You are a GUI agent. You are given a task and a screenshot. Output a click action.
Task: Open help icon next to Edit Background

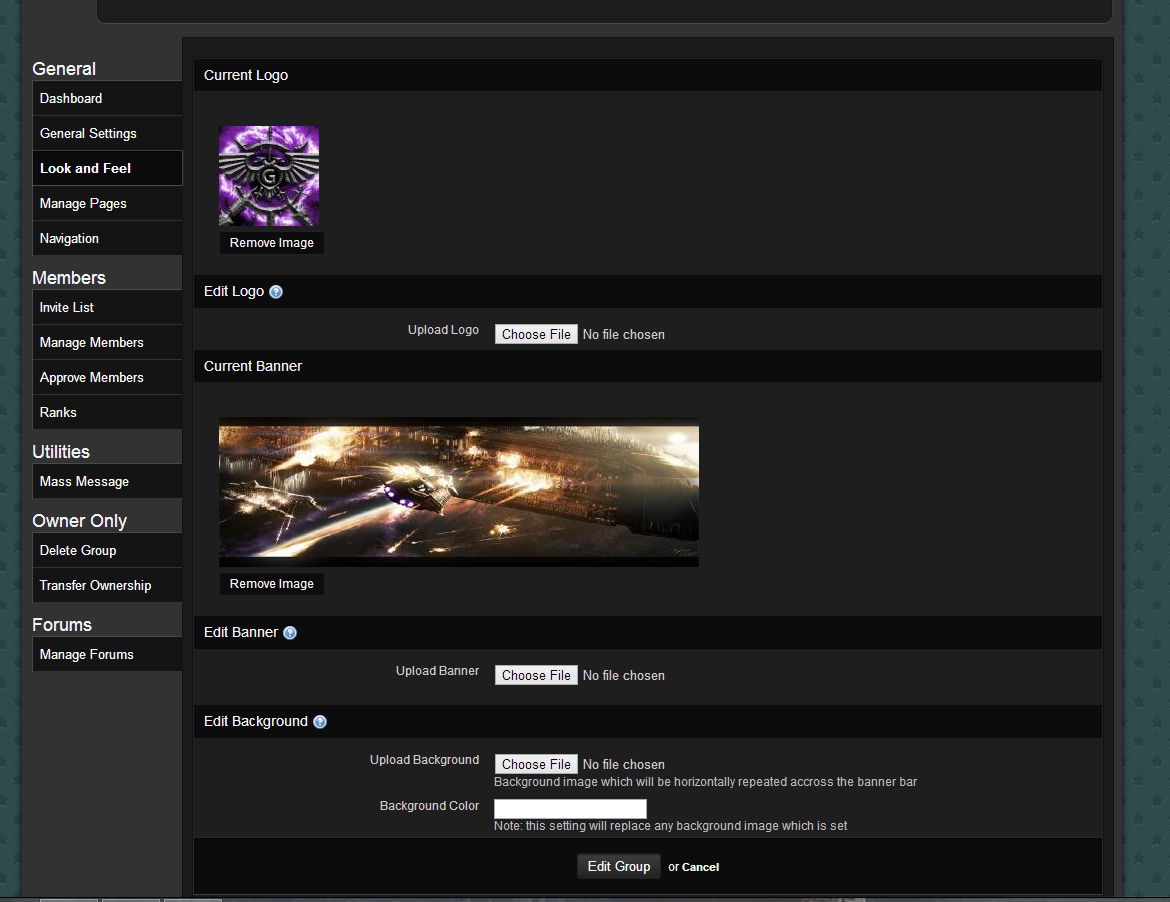click(320, 721)
